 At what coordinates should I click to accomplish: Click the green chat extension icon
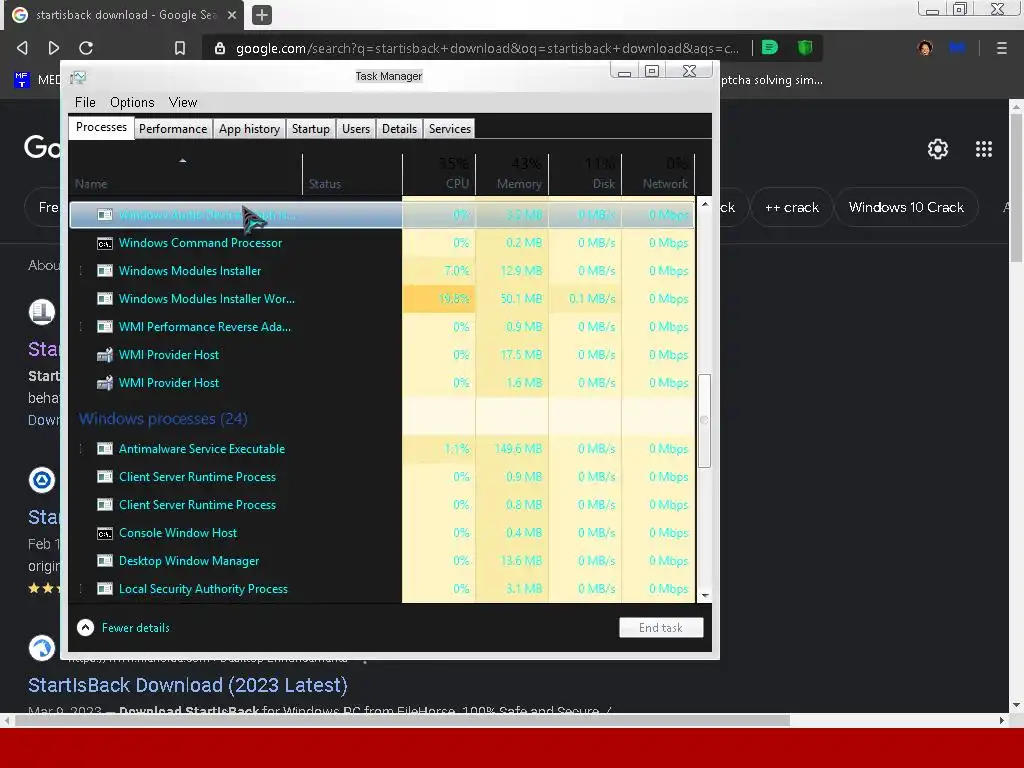pos(770,47)
